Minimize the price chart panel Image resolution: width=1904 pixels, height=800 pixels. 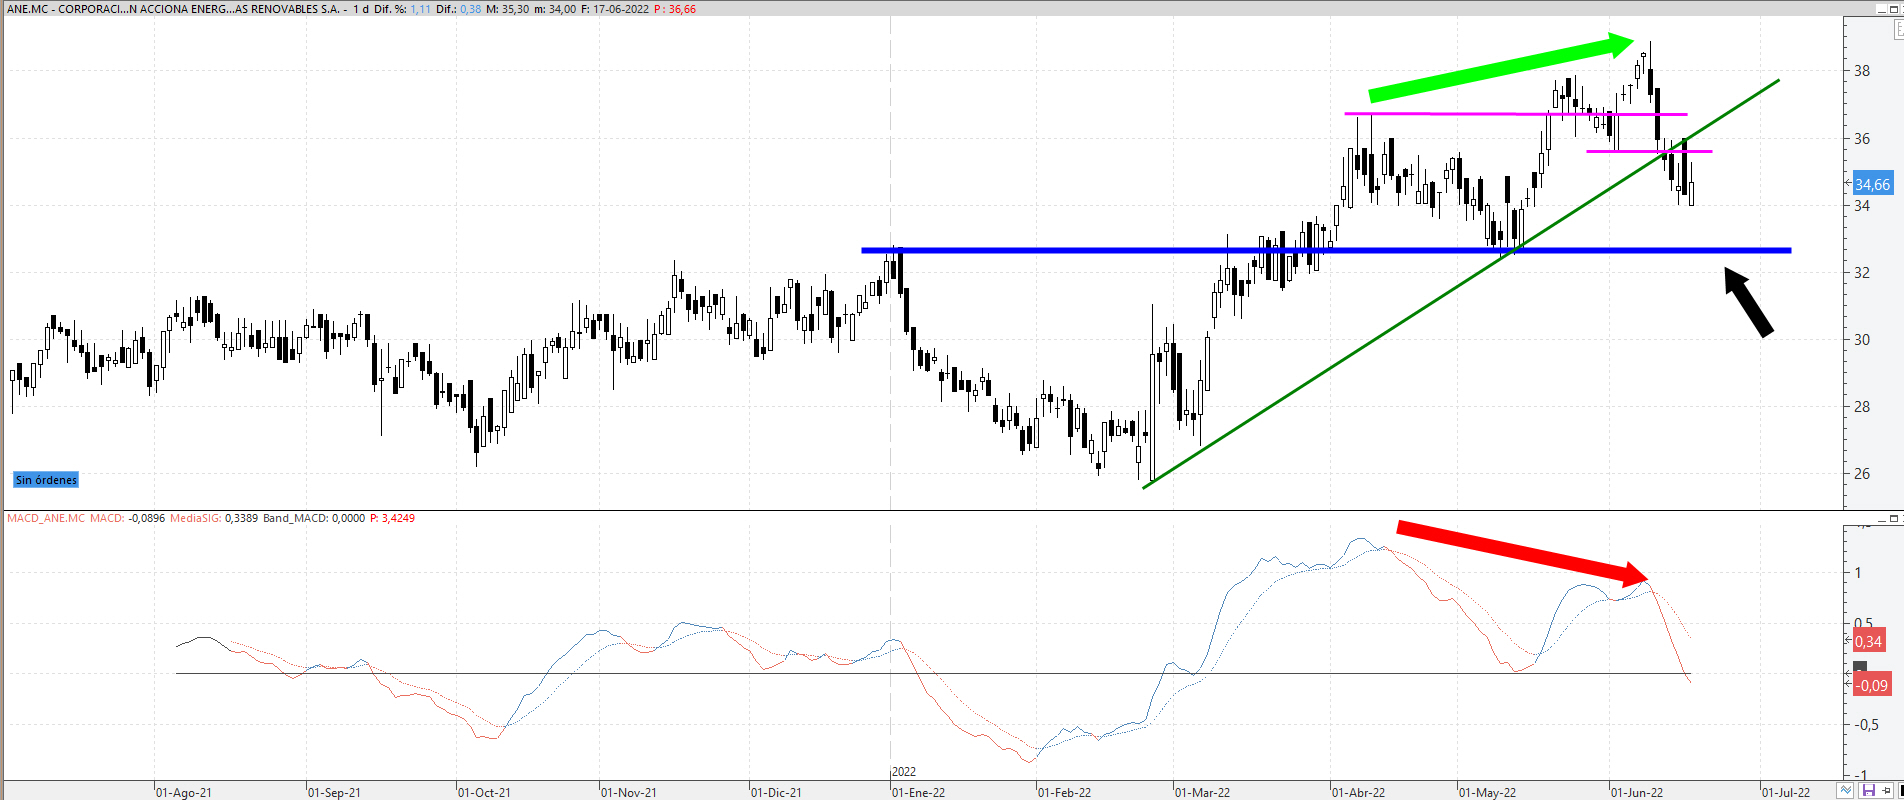tap(1880, 8)
